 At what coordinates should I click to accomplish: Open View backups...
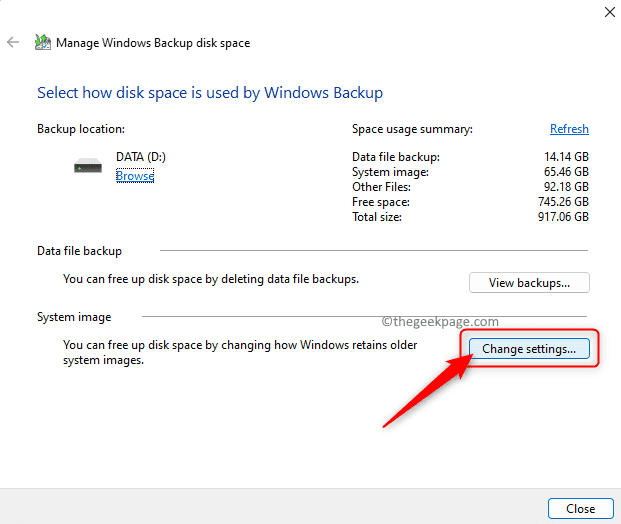[x=529, y=282]
